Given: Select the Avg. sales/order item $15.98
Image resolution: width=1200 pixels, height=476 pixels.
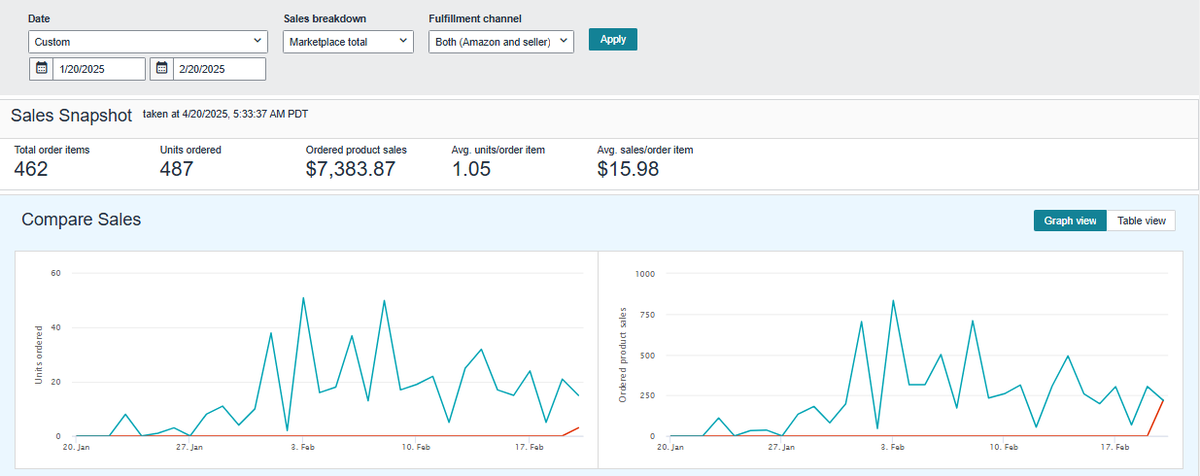Looking at the screenshot, I should (628, 169).
